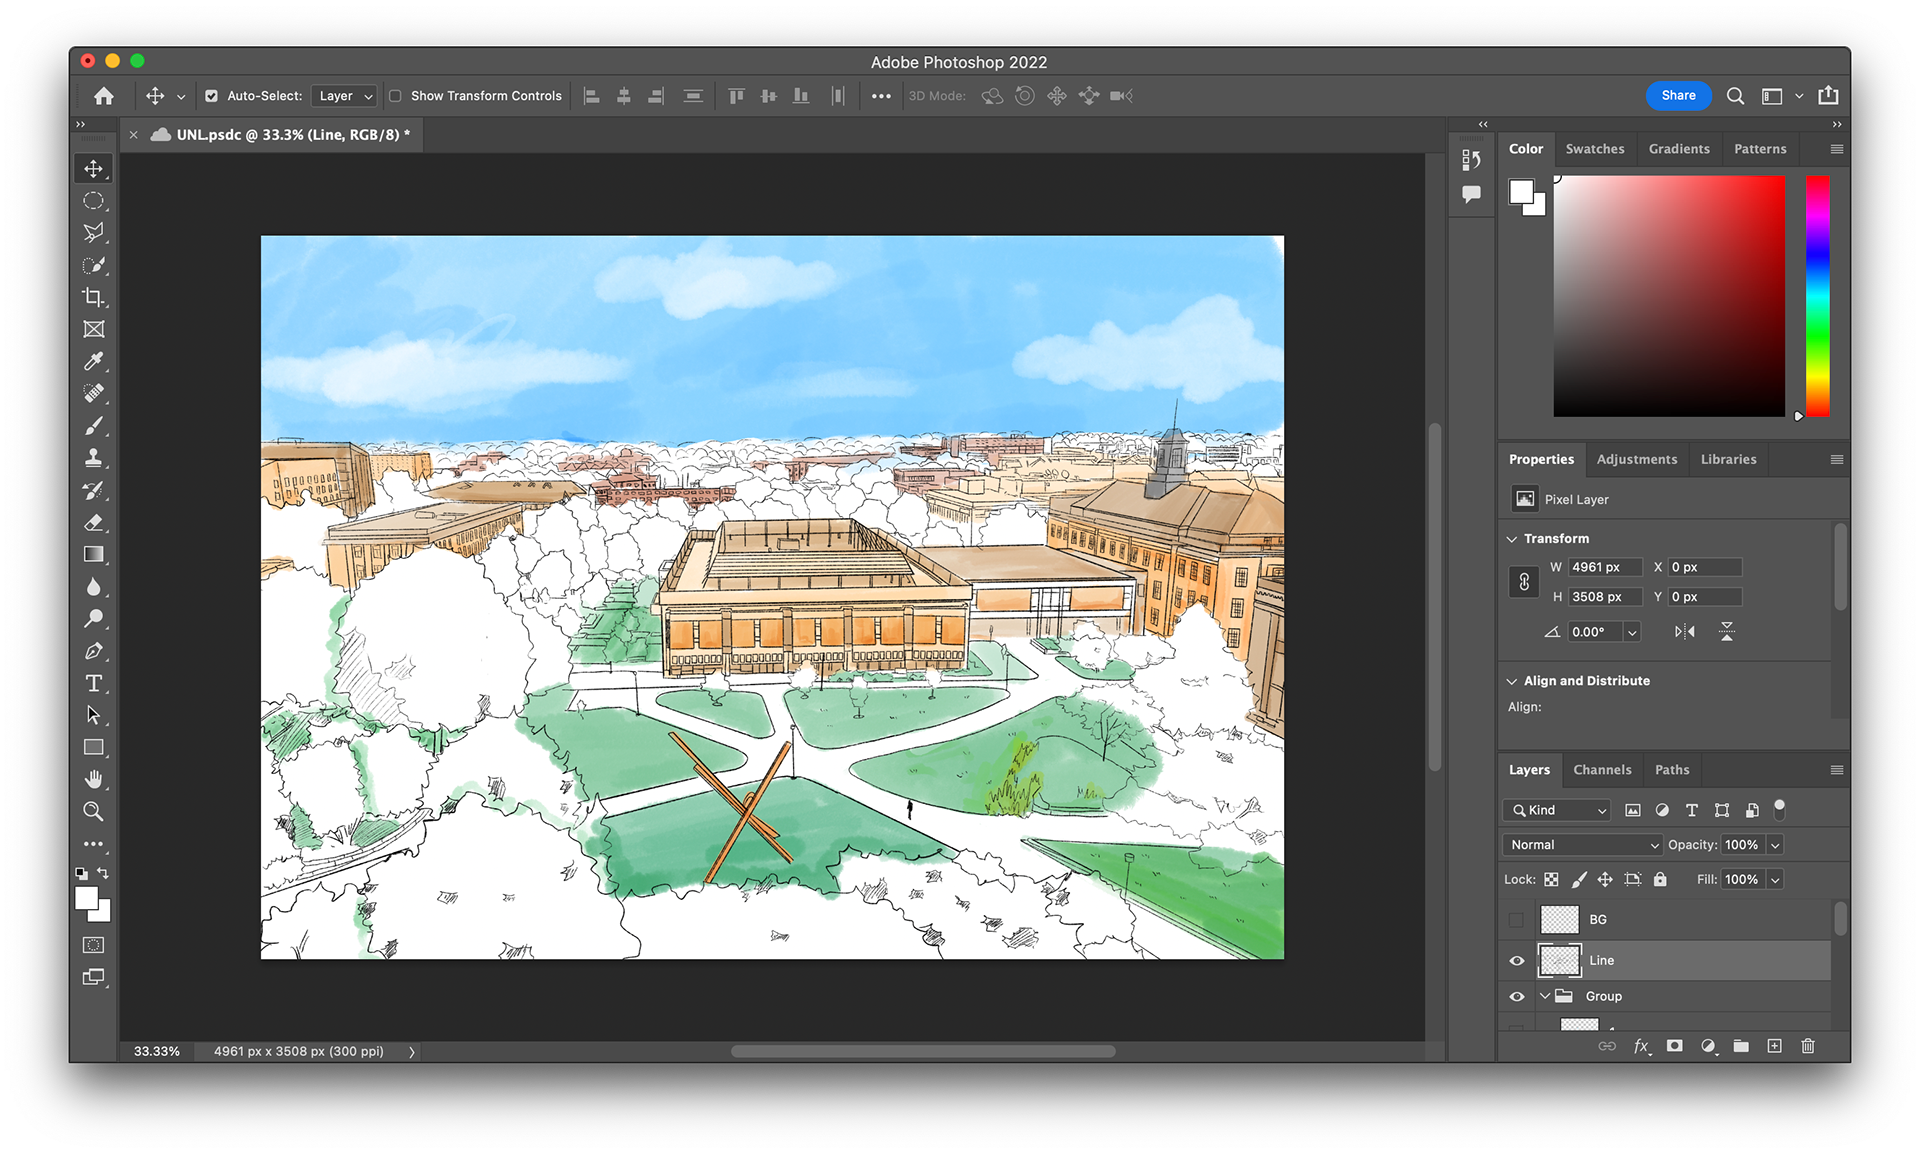Image resolution: width=1920 pixels, height=1154 pixels.
Task: Select the Move tool in the toolbar
Action: pos(94,169)
